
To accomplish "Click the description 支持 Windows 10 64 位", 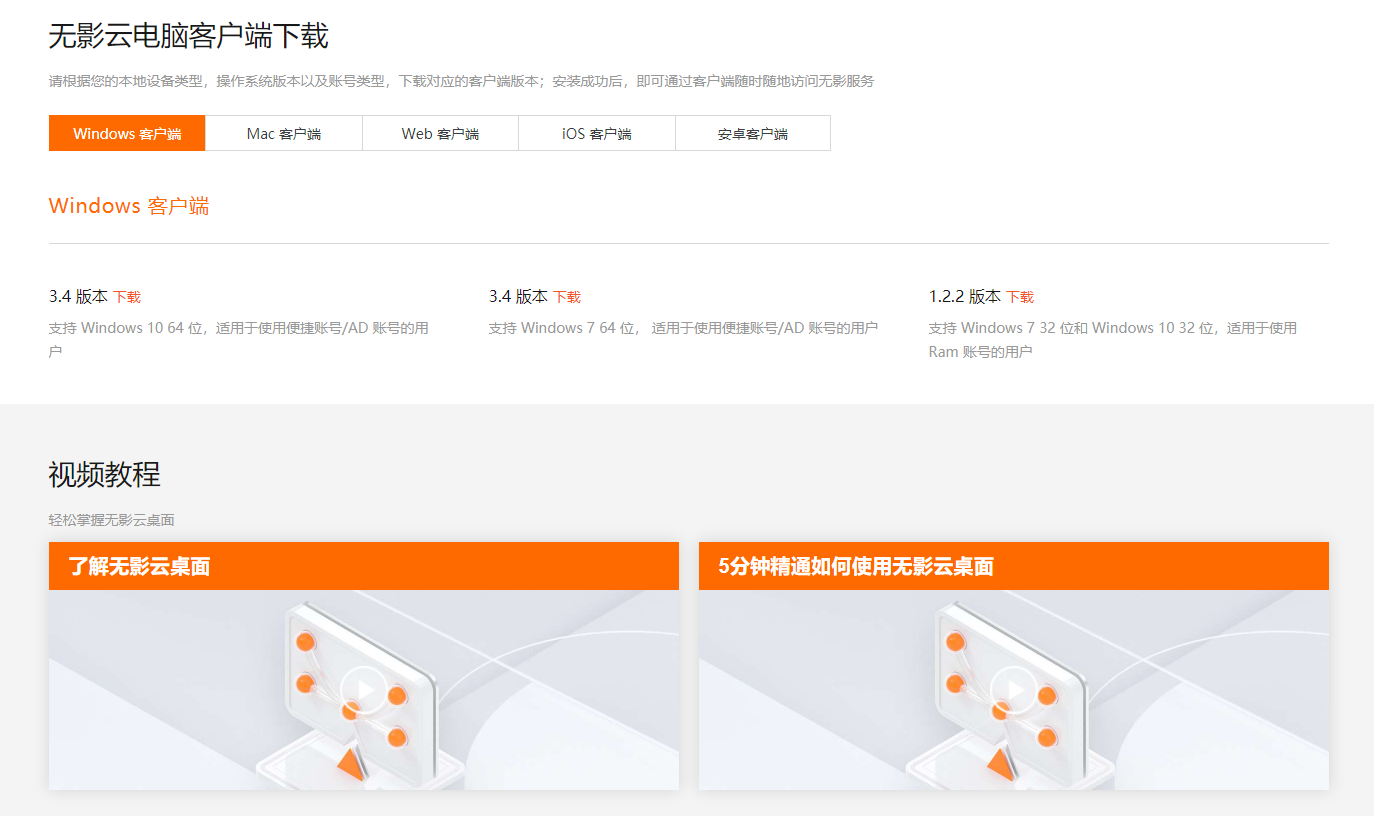I will 239,340.
